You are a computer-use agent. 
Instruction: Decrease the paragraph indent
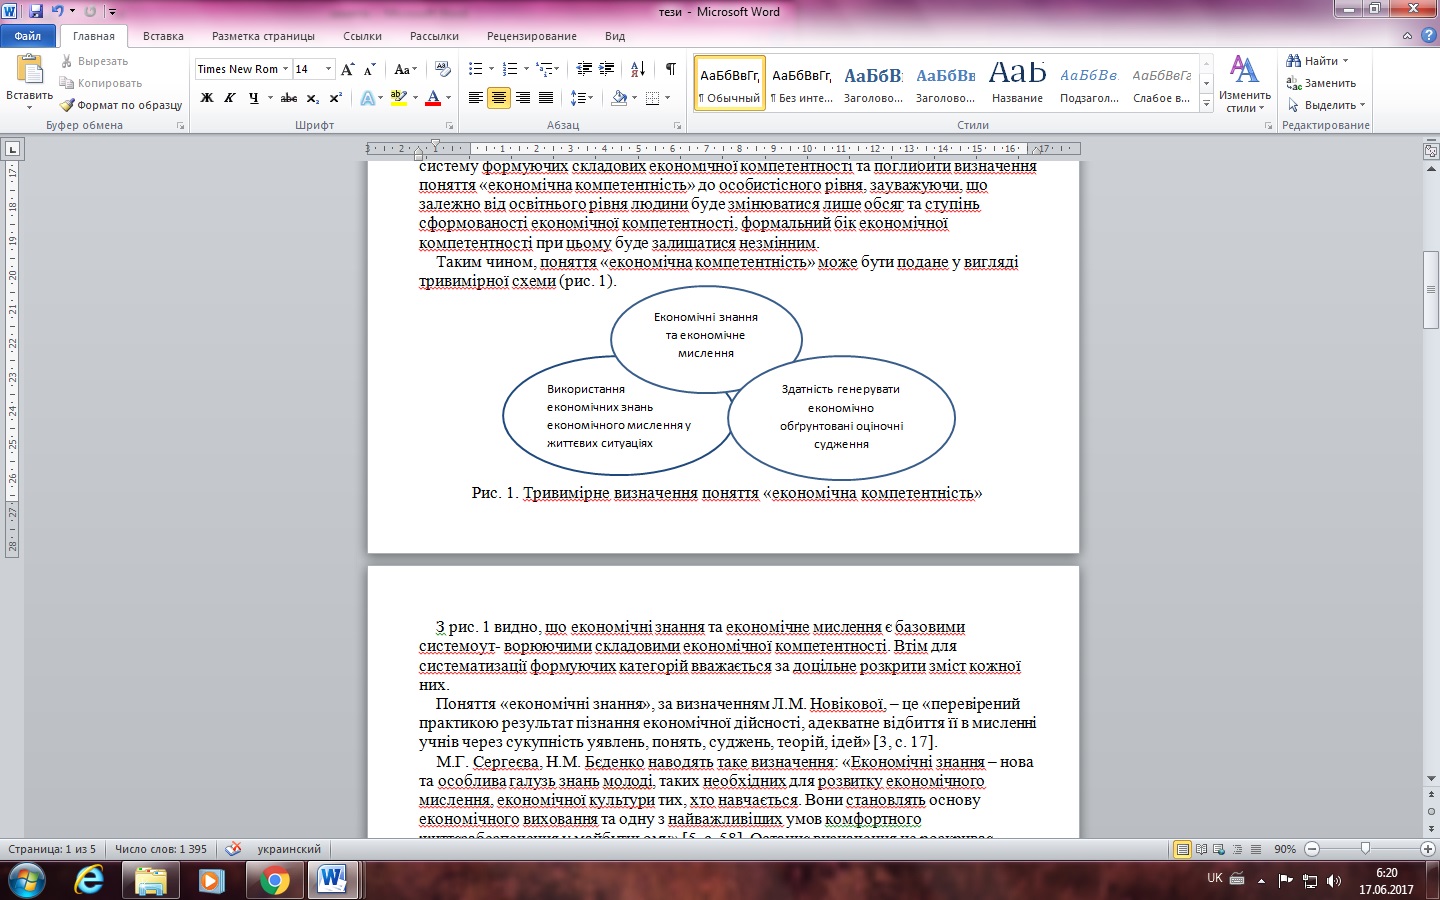point(584,69)
